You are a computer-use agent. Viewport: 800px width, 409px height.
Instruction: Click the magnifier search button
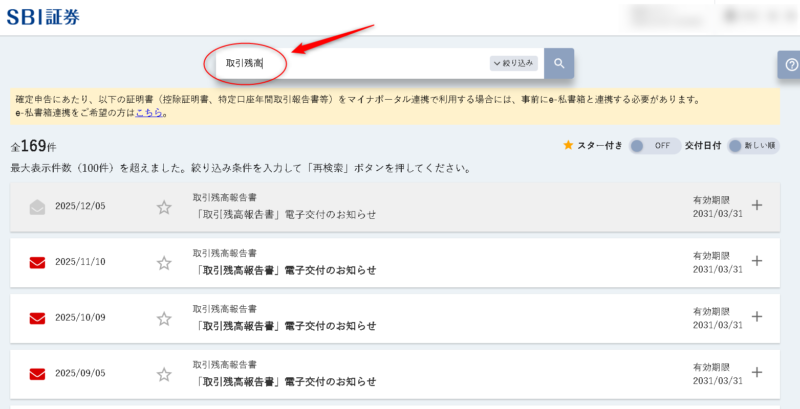tap(559, 63)
